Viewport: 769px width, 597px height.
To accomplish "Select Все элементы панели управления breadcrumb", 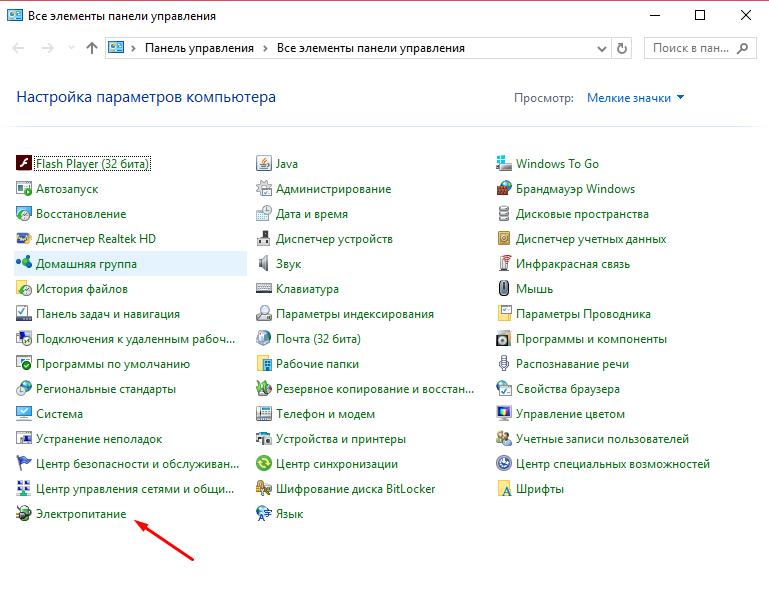I will tap(370, 48).
